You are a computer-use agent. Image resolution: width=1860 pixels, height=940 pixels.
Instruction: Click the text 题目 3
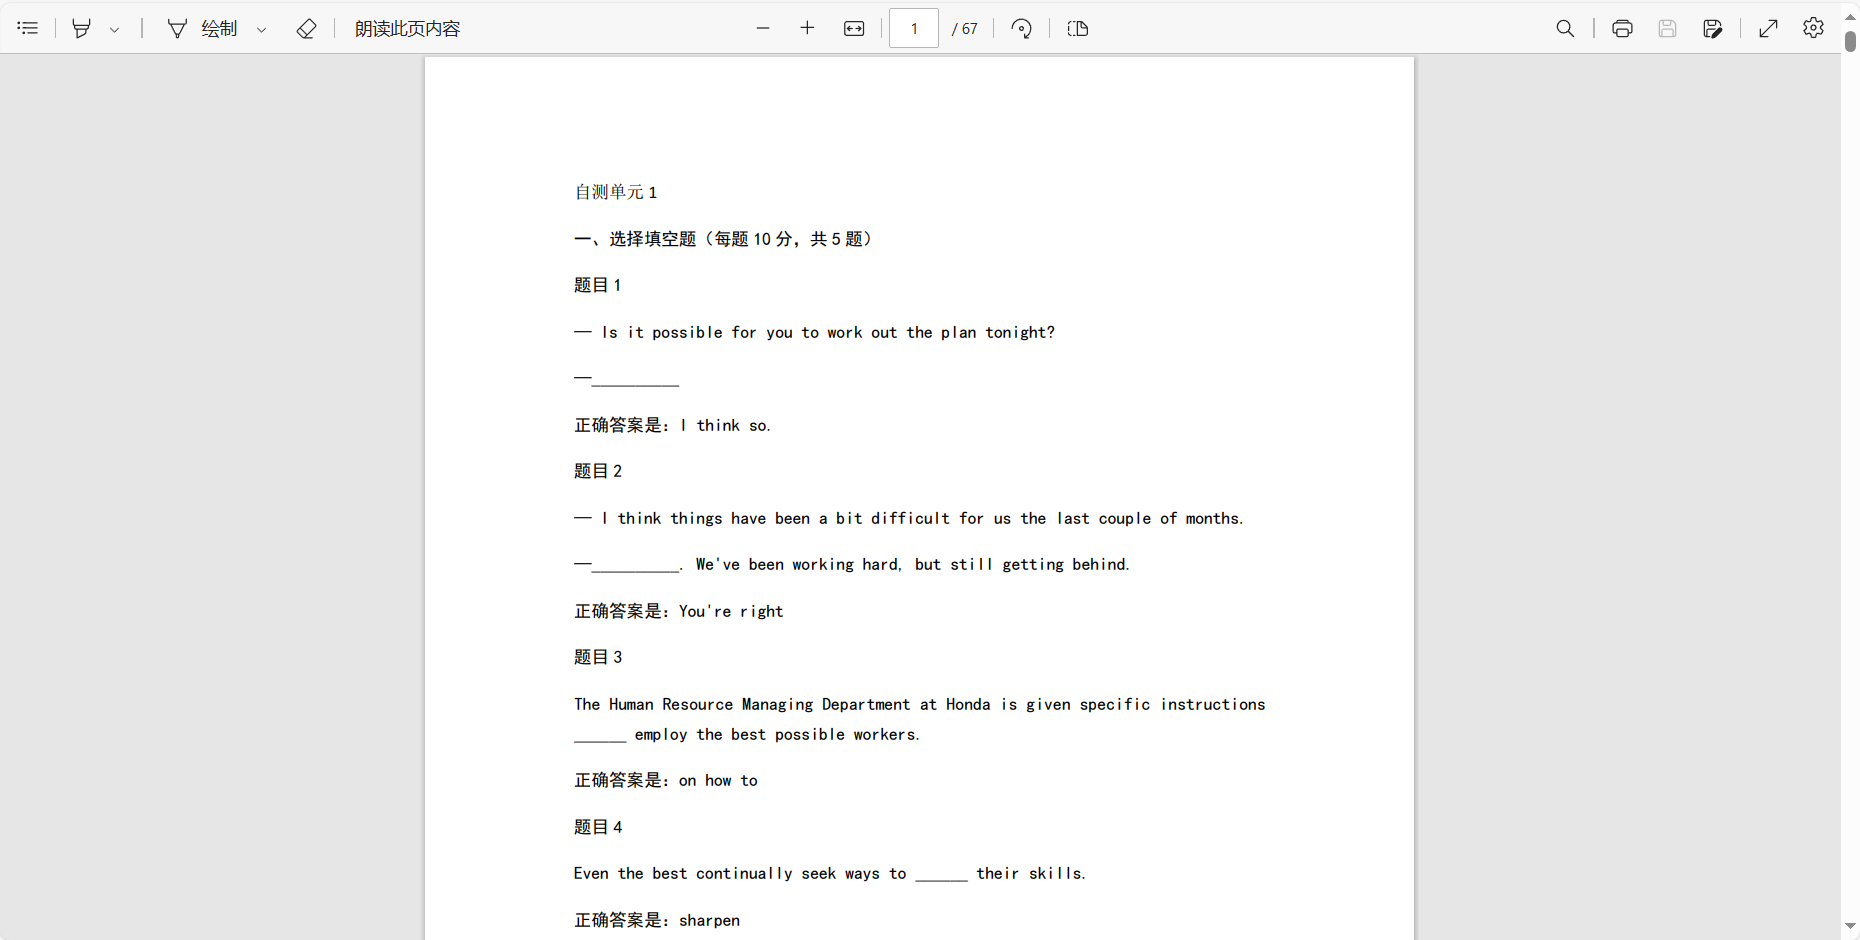598,657
